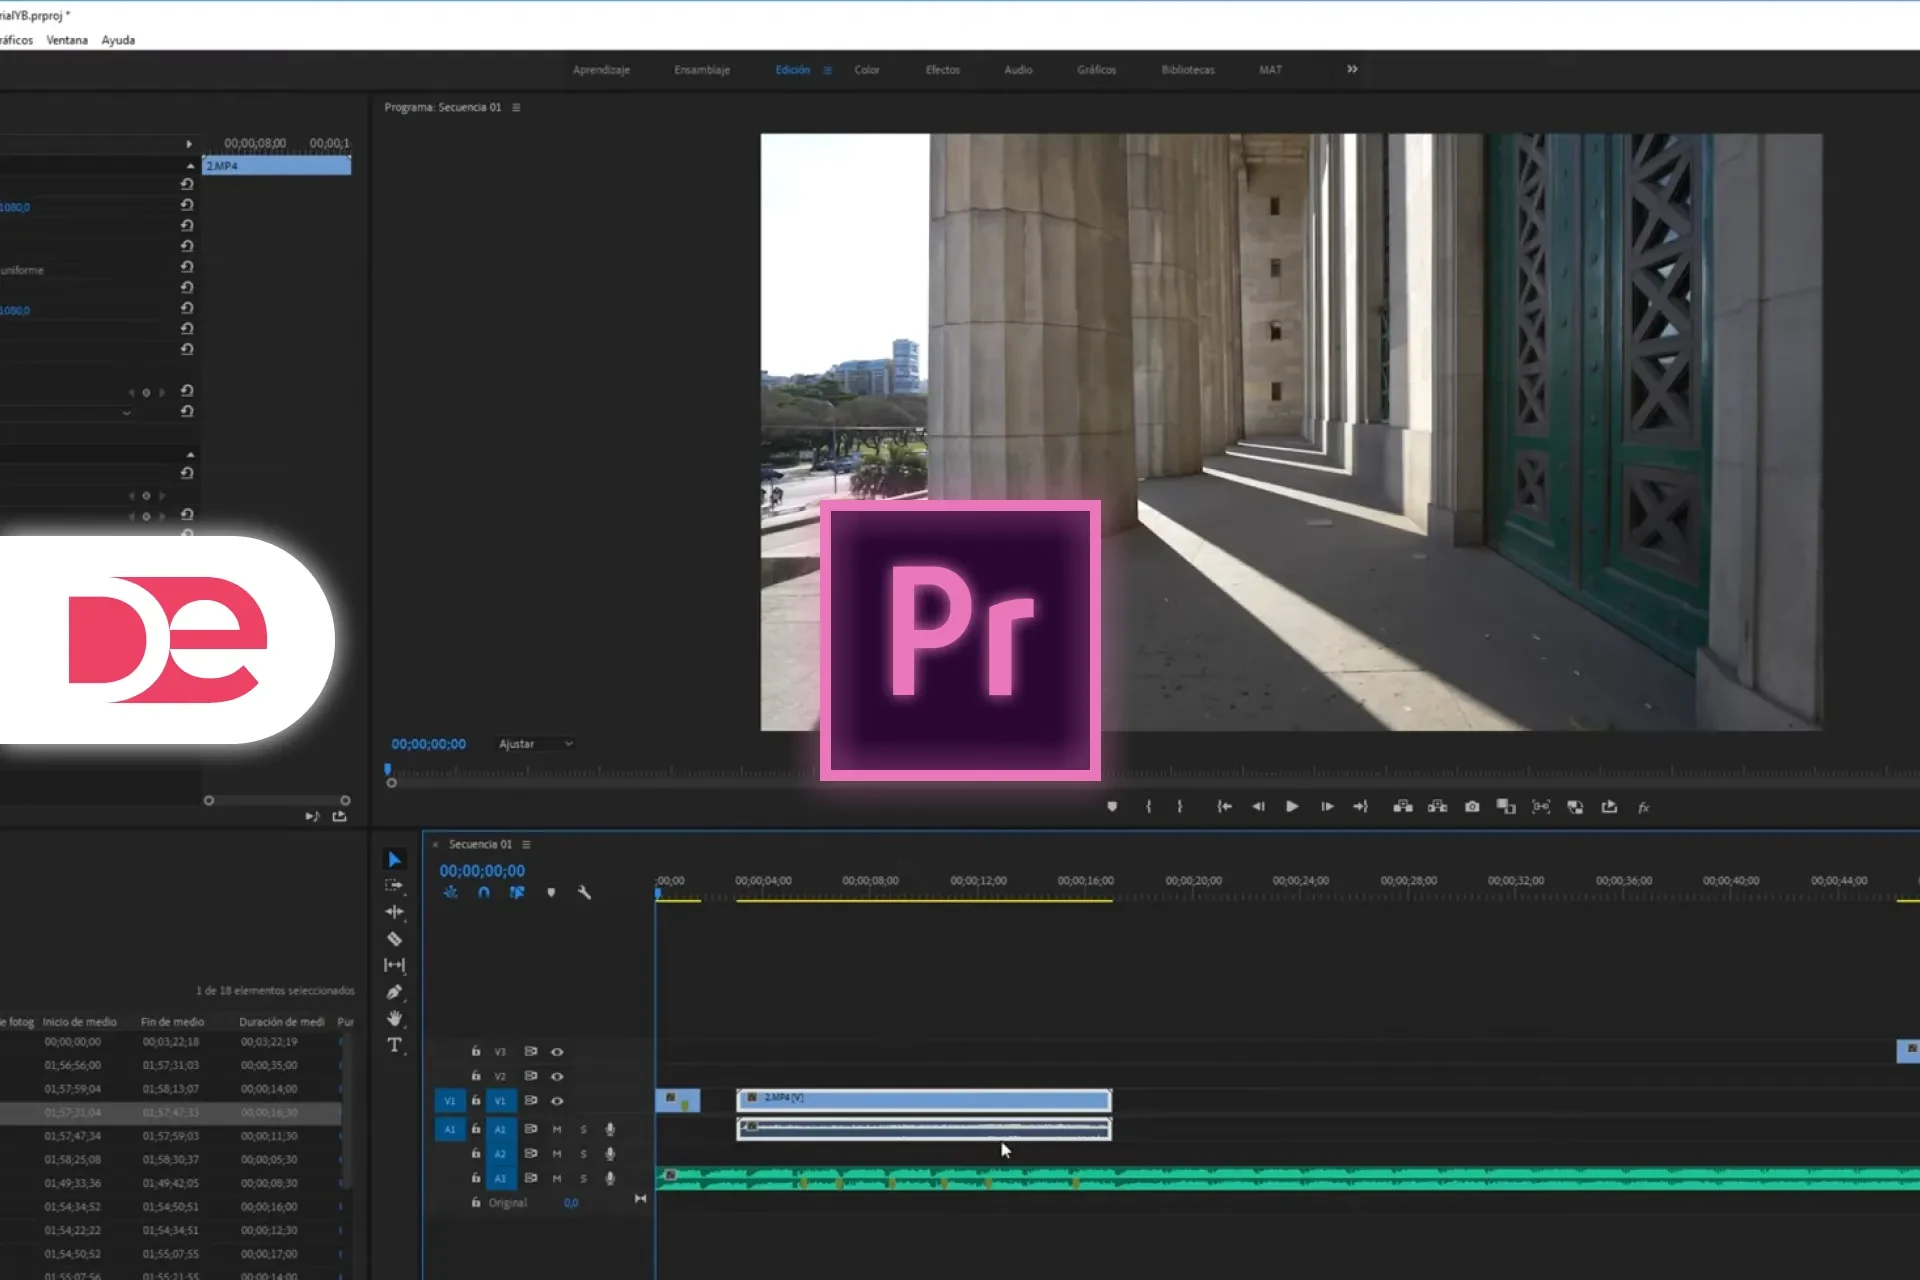Open Secuencia 01 timeline panel menu

[x=526, y=844]
